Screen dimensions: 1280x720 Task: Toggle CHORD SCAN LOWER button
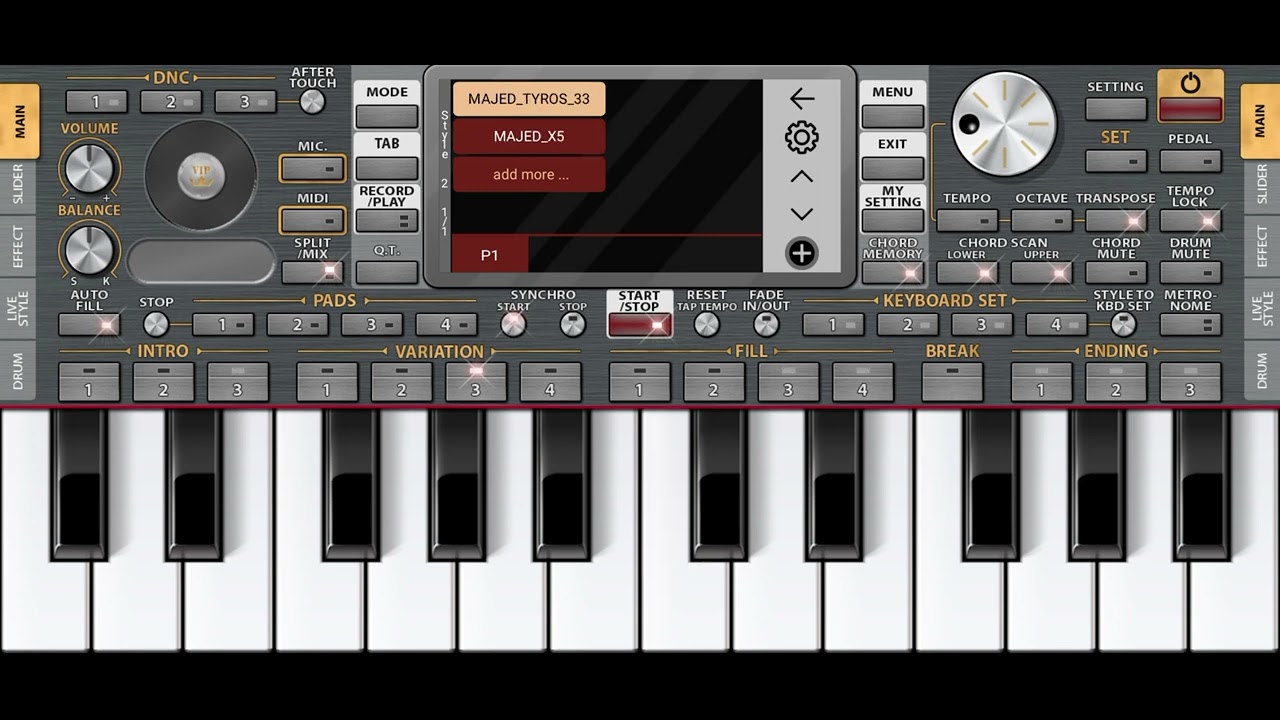(967, 272)
